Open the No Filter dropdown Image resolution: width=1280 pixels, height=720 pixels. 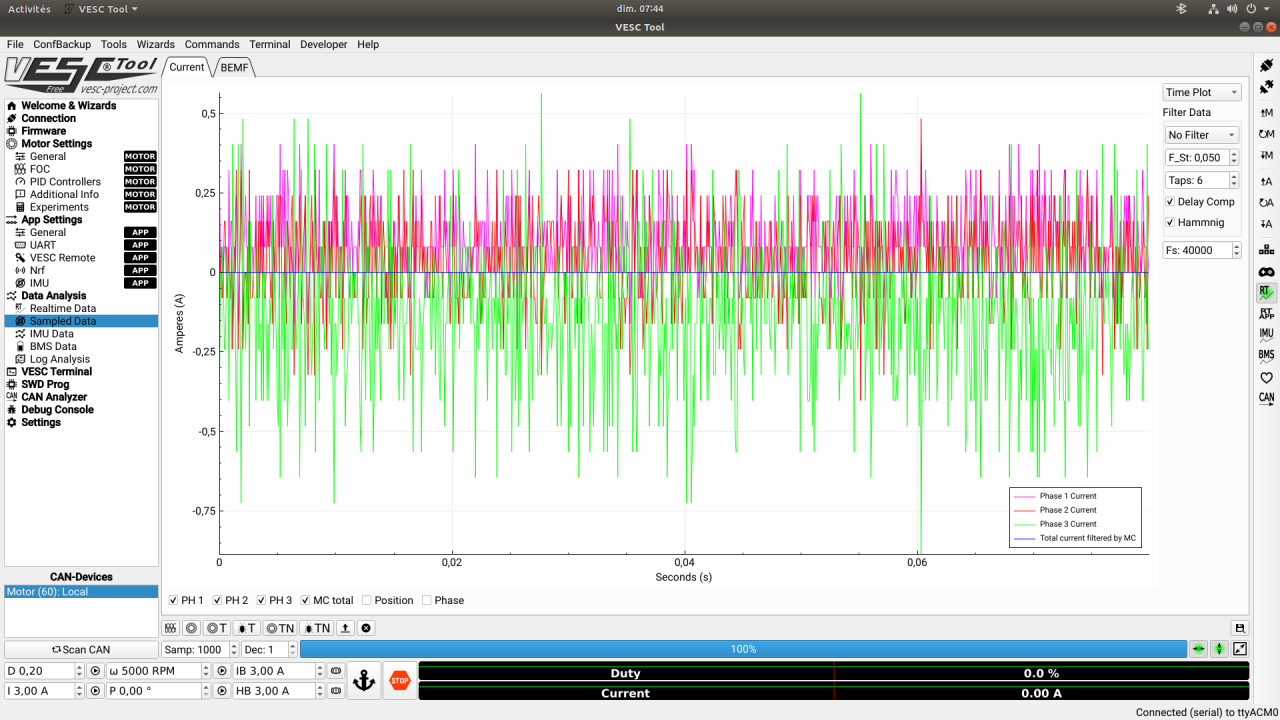coord(1201,134)
